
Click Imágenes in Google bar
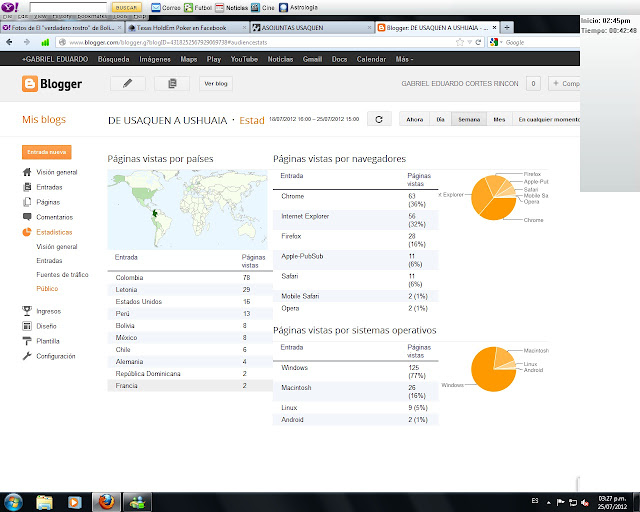(x=155, y=59)
